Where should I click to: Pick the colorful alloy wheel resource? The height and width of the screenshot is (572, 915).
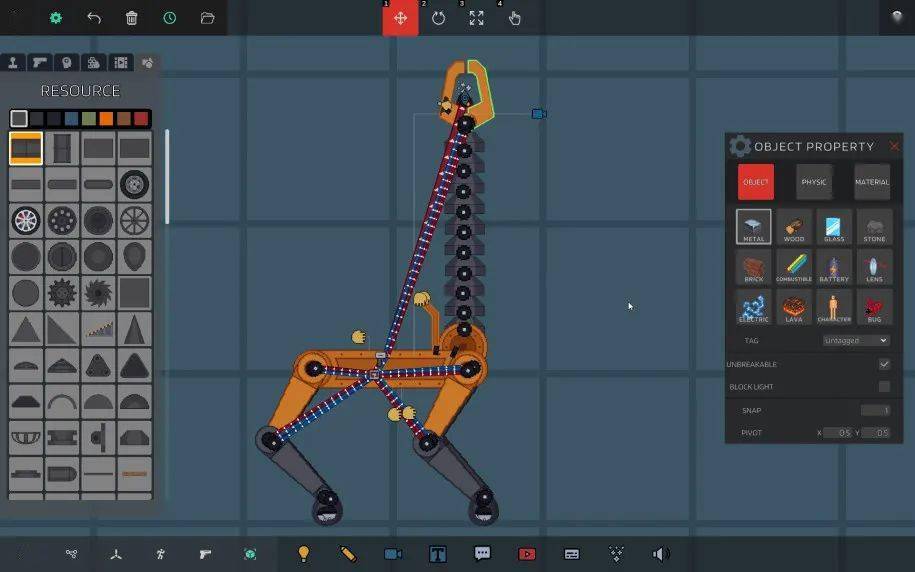26,221
